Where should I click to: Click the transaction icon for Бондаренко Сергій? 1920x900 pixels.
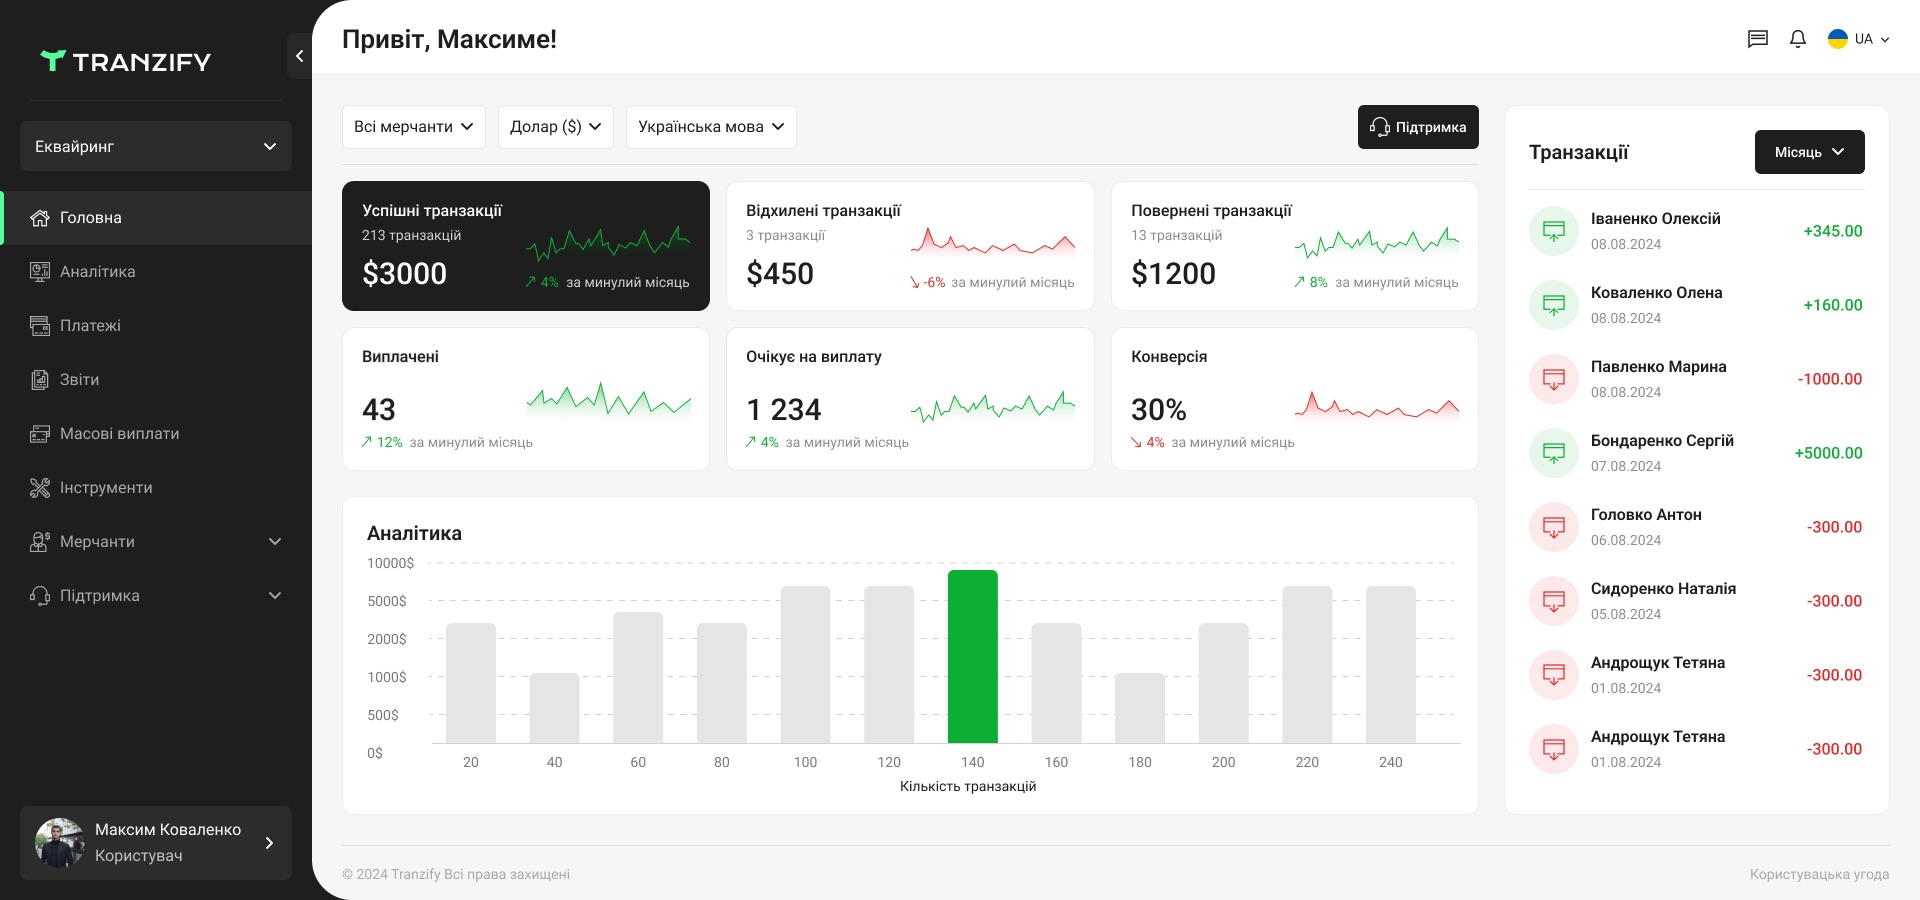click(x=1554, y=453)
